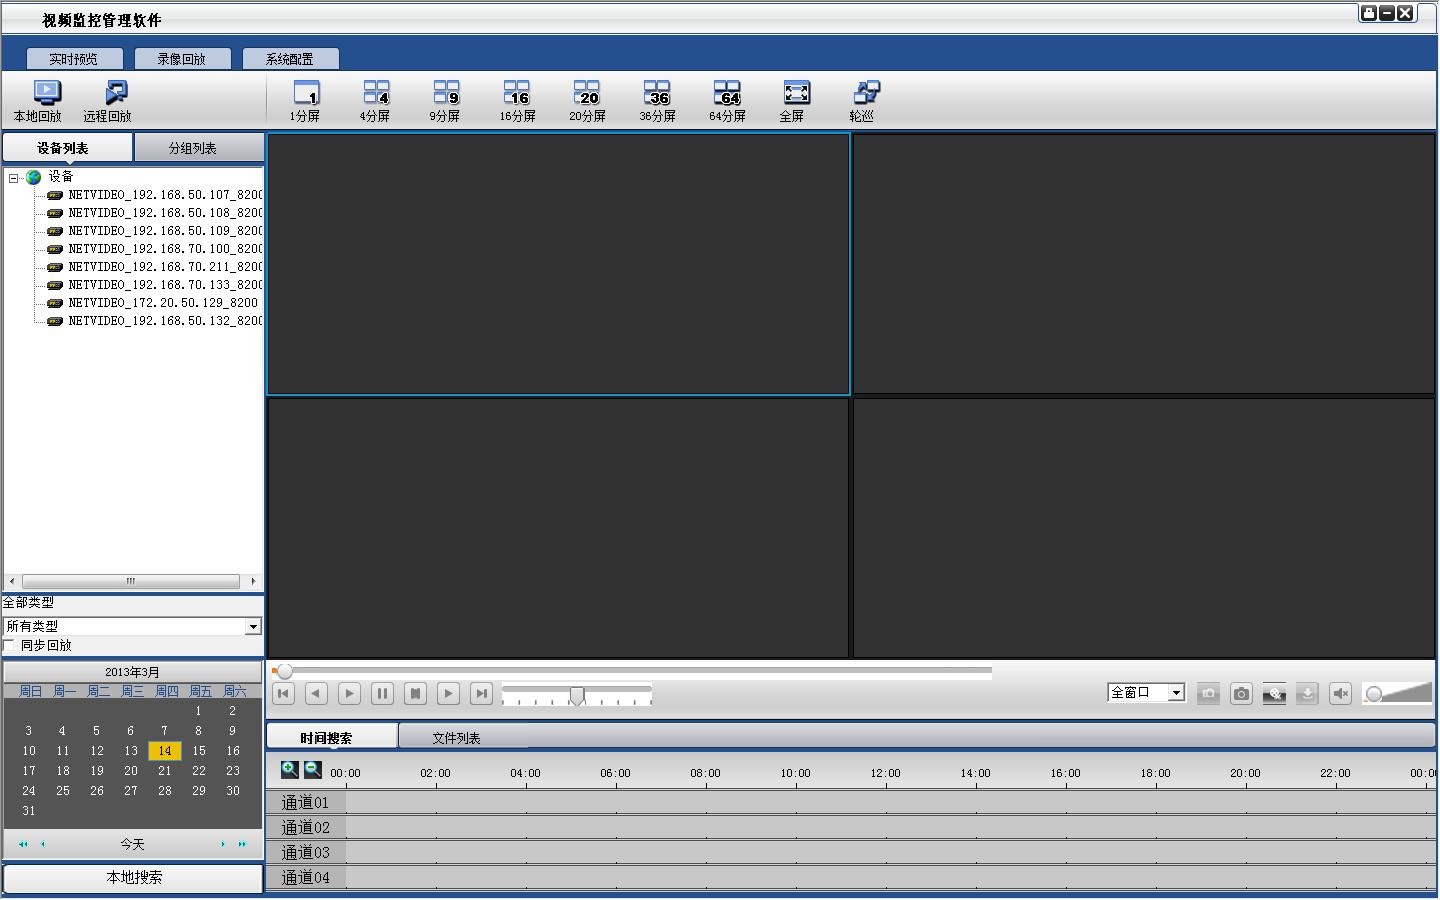1440x900 pixels.
Task: Open the 所有类型 record type dropdown
Action: click(x=252, y=626)
